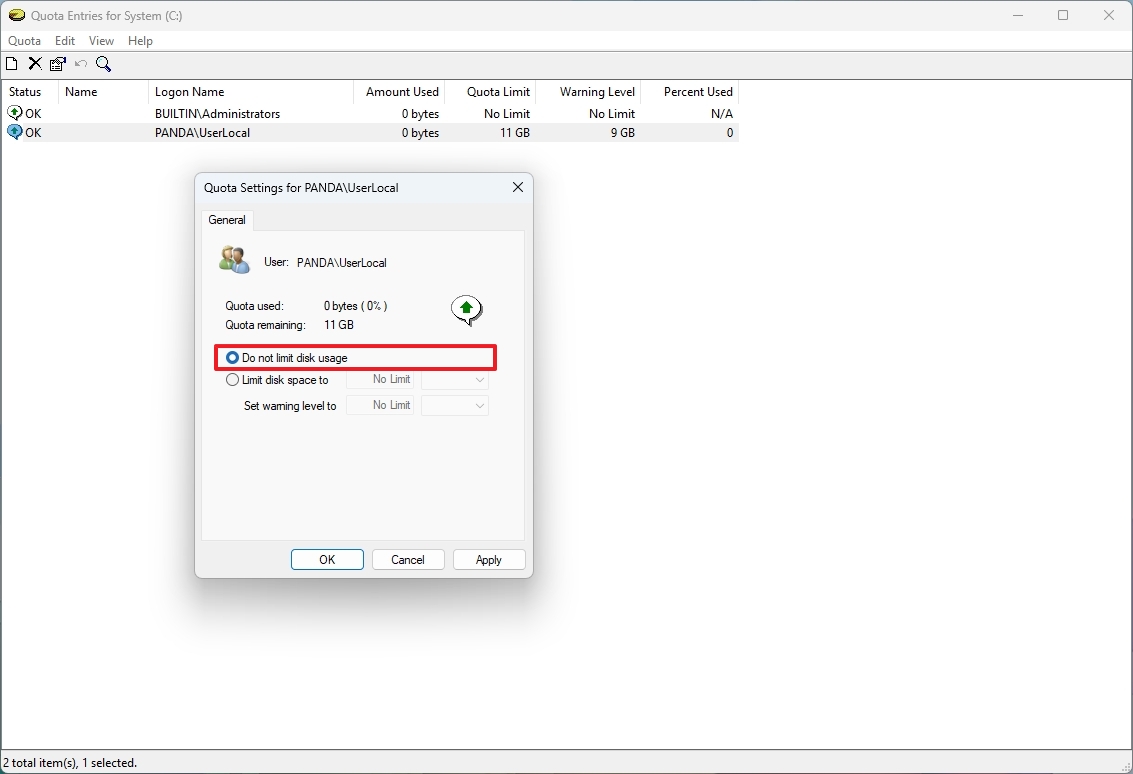Click 0 bytes amount used for Administrators
Screen dimensions: 1133x774
(421, 113)
